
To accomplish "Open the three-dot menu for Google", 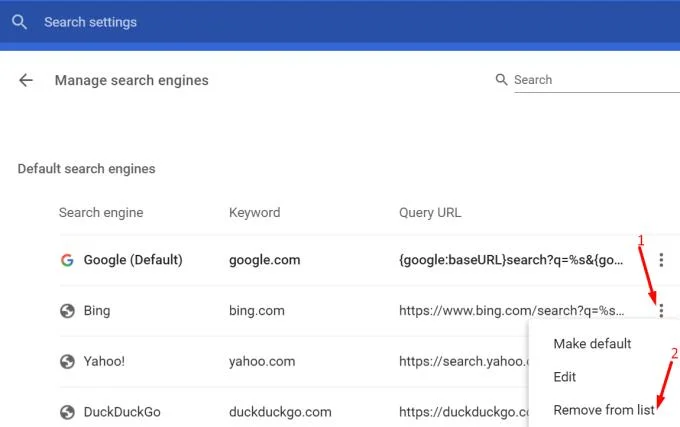I will (x=661, y=260).
